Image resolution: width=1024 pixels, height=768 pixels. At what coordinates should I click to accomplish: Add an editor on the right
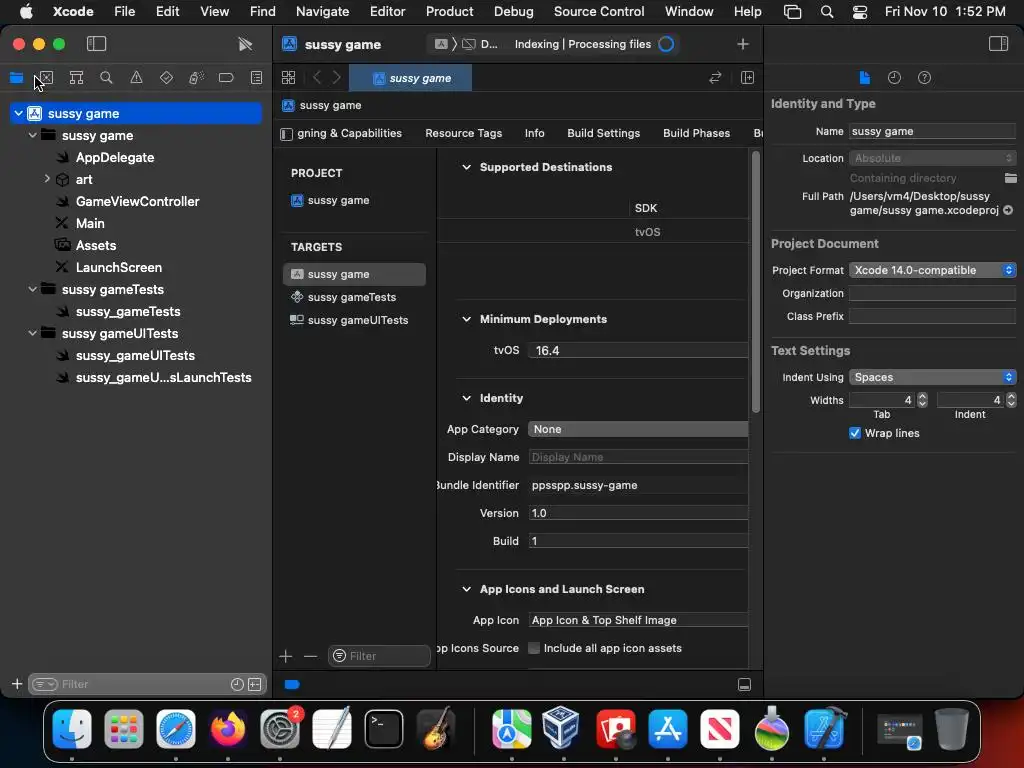coord(748,78)
